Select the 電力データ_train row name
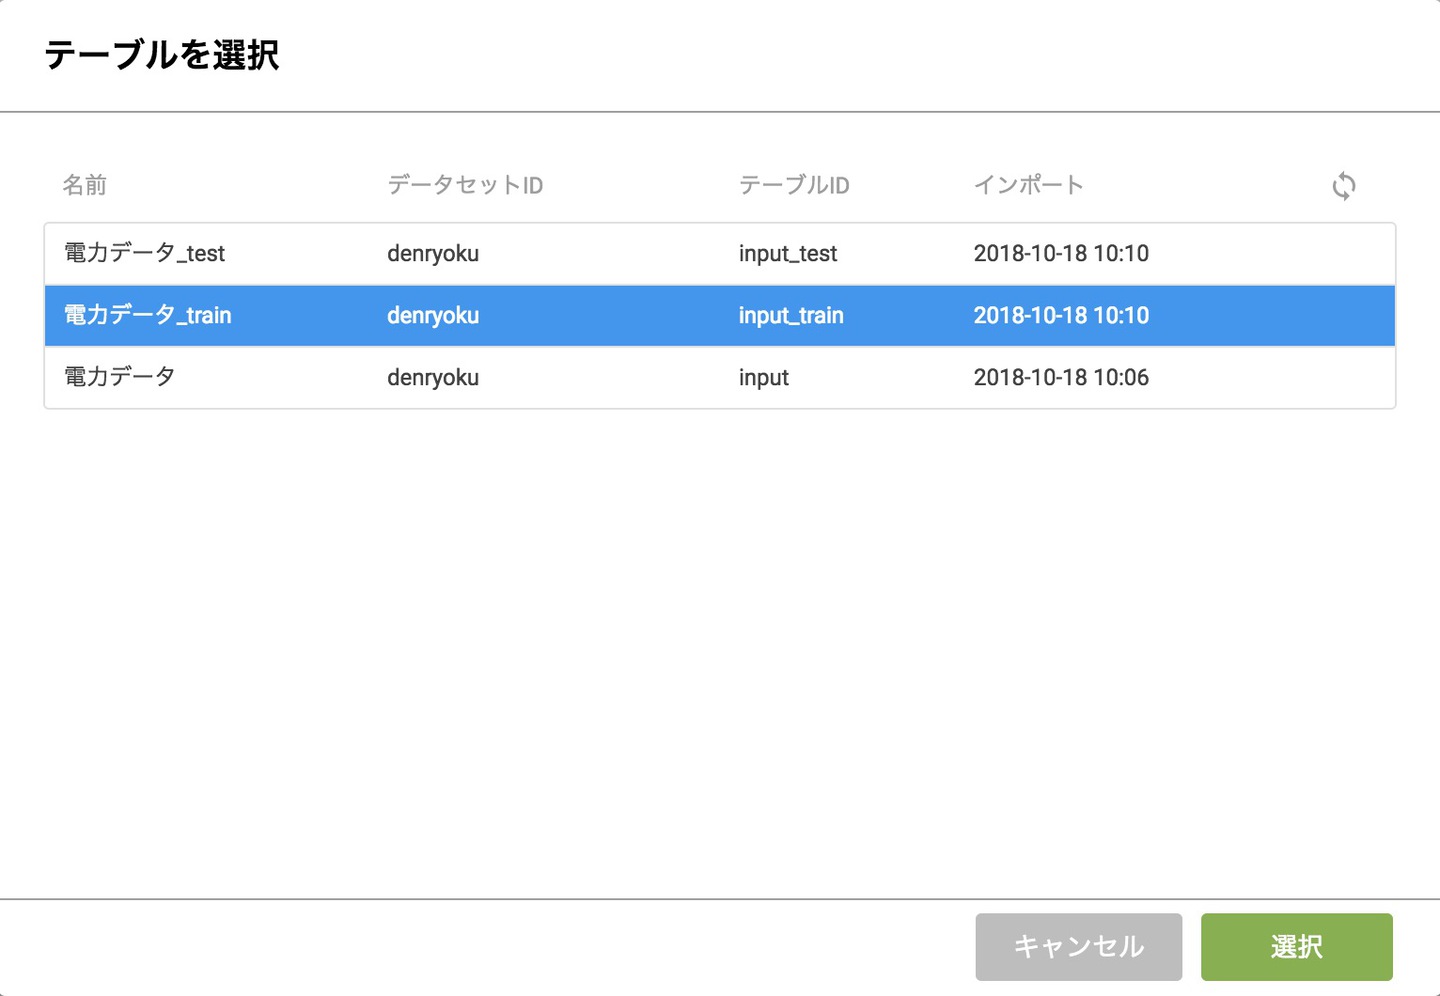The width and height of the screenshot is (1440, 996). pyautogui.click(x=148, y=315)
